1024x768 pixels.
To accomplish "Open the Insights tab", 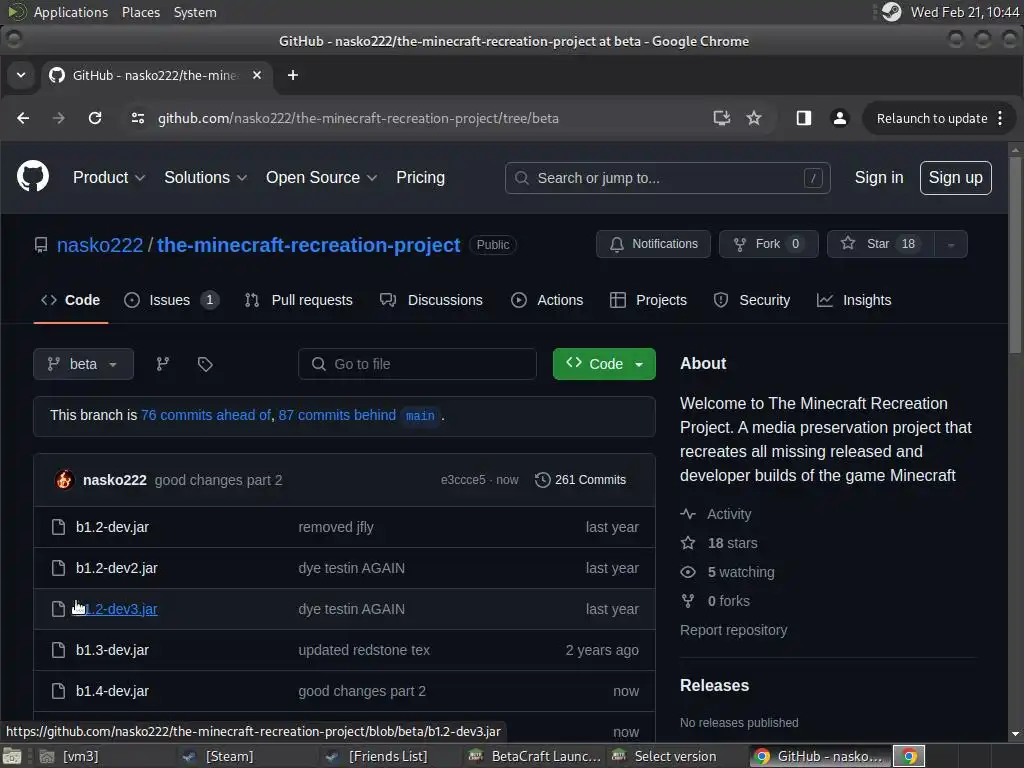I will tap(854, 300).
